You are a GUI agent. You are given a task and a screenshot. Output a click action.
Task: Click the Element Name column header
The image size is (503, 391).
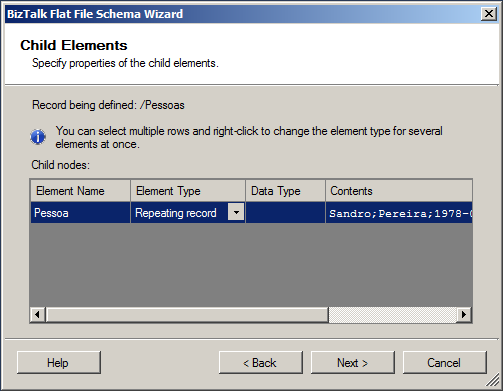pos(80,191)
